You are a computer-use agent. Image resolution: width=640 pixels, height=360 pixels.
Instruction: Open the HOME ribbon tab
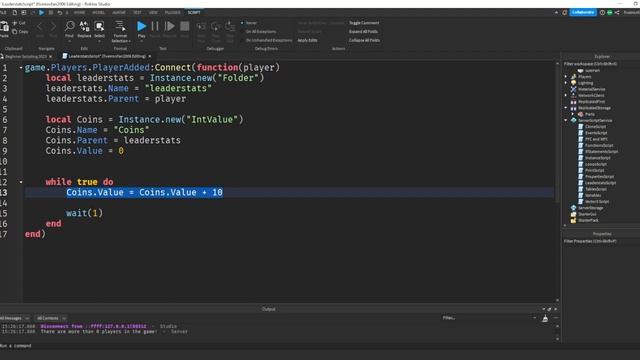click(x=80, y=13)
